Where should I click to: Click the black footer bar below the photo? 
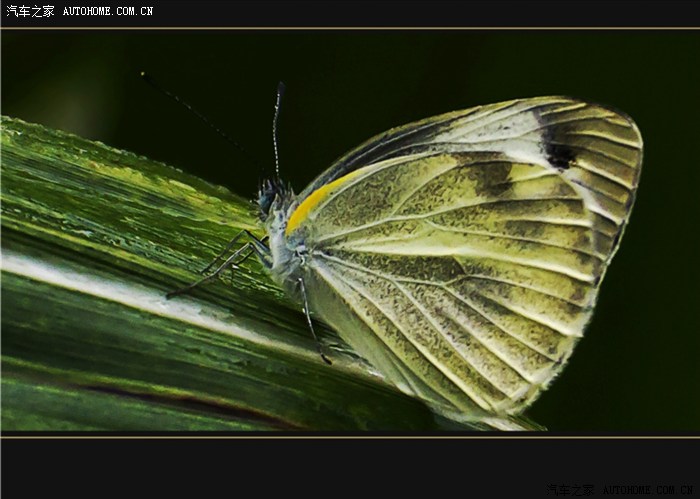click(300, 465)
